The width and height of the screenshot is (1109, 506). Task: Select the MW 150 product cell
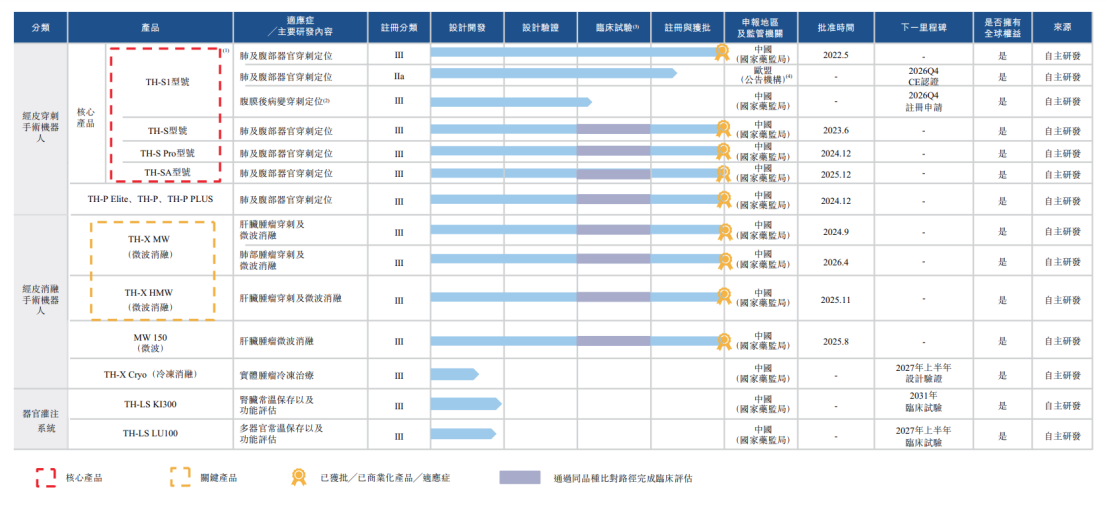click(x=150, y=342)
